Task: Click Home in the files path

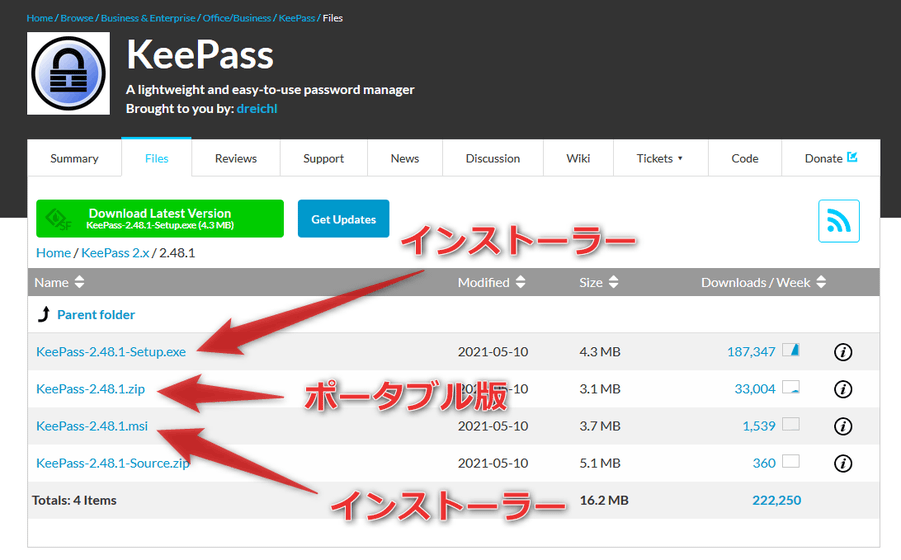Action: tap(53, 253)
